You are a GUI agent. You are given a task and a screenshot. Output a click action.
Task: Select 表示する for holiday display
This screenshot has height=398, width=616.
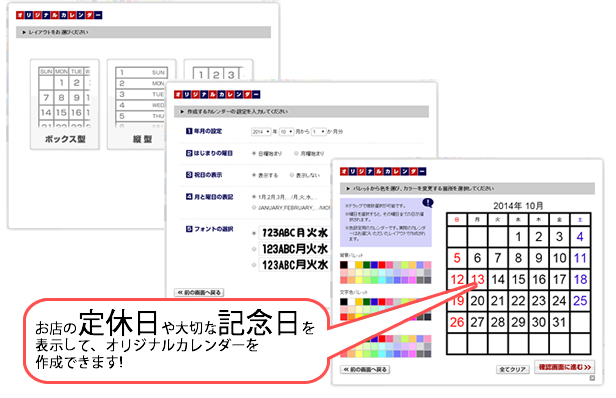254,175
